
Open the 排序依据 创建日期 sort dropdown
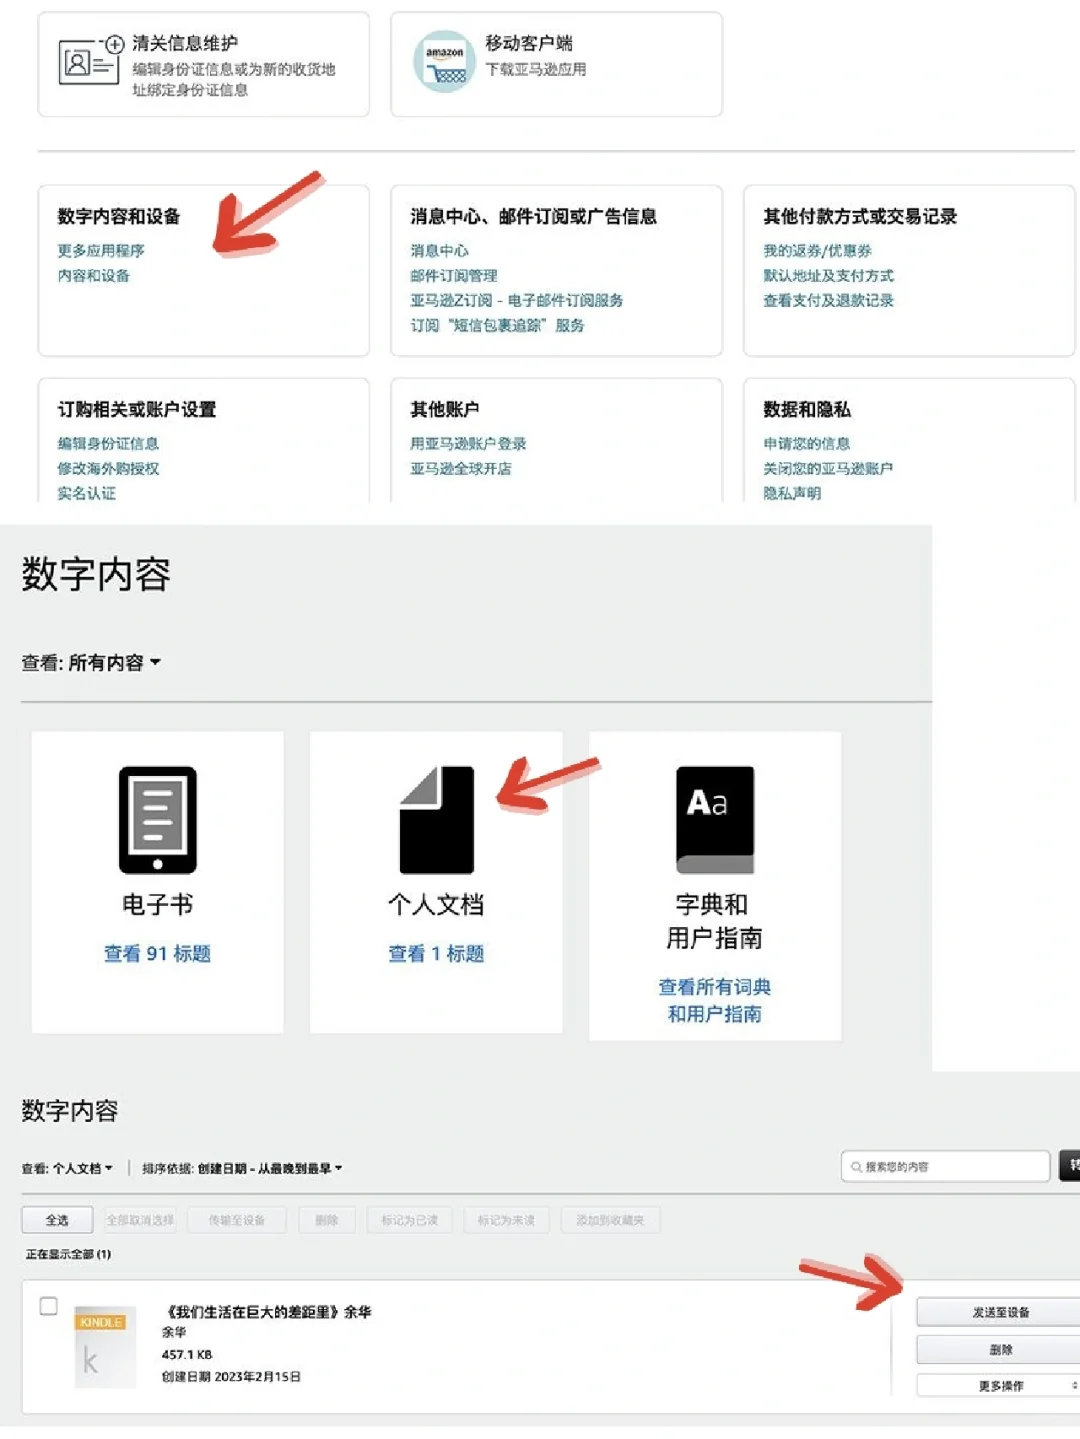tap(242, 1168)
